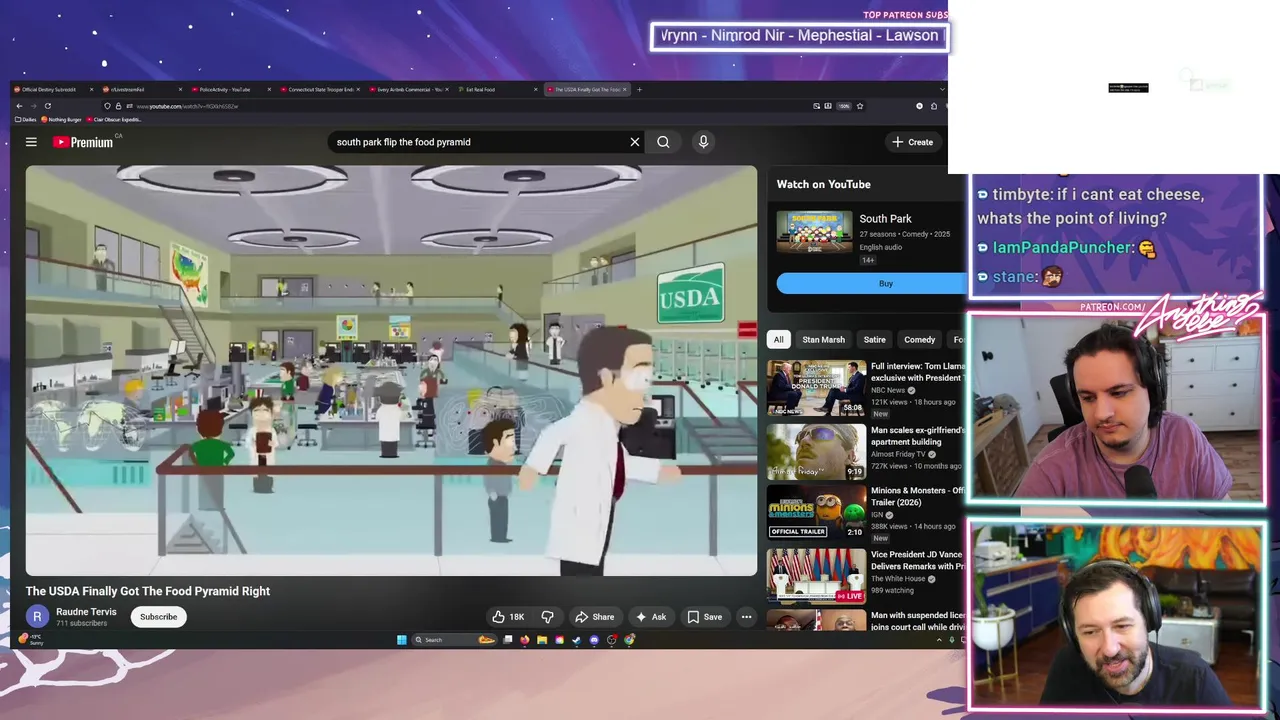Buy South Park with the blue button
Viewport: 1280px width, 720px height.
(872, 284)
